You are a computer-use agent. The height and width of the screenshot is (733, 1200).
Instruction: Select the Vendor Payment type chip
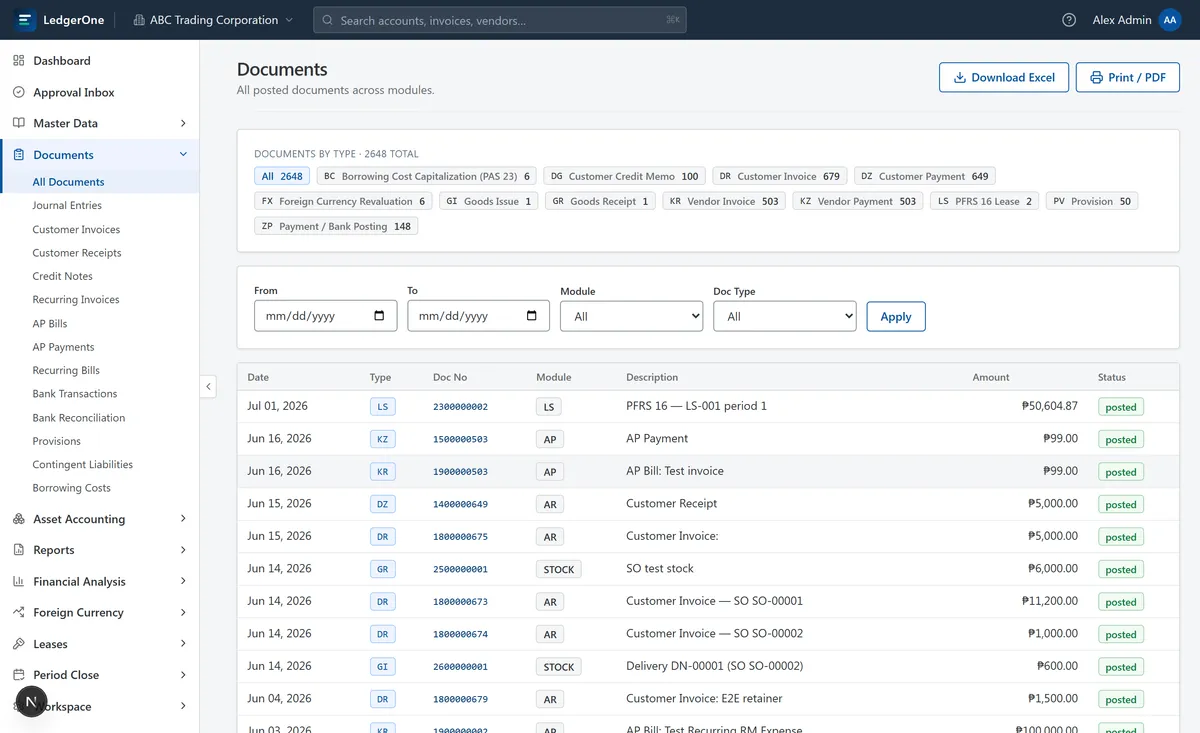click(858, 201)
